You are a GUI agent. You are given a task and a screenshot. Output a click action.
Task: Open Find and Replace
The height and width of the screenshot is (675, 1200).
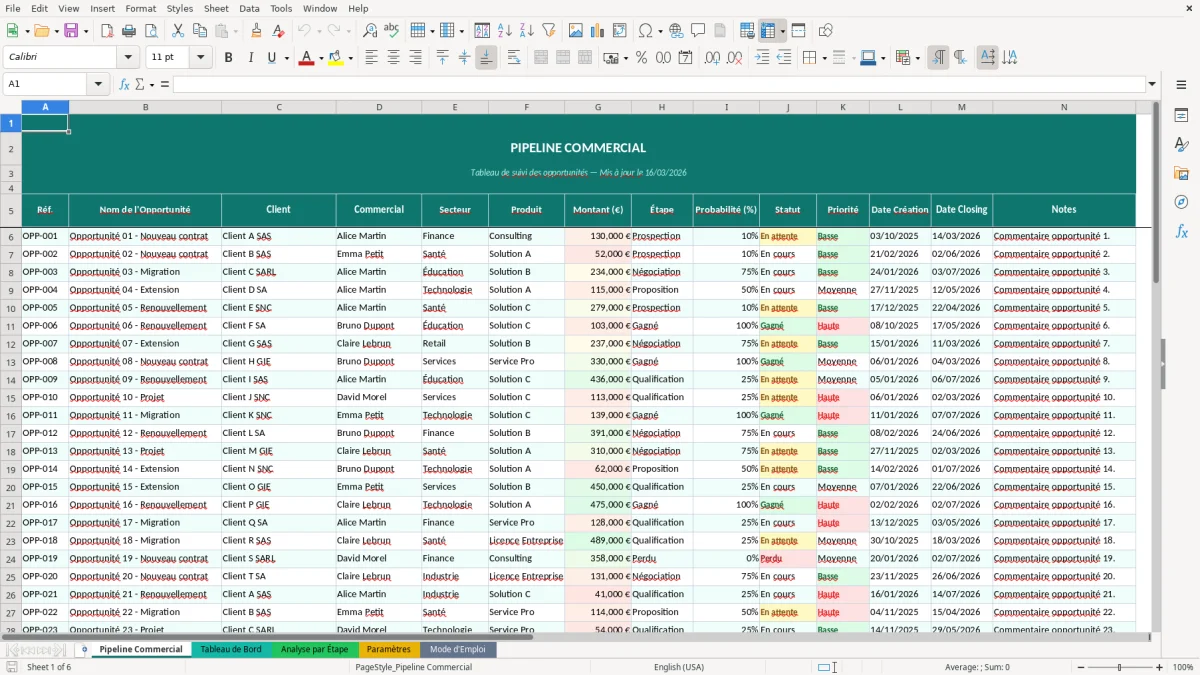click(370, 31)
